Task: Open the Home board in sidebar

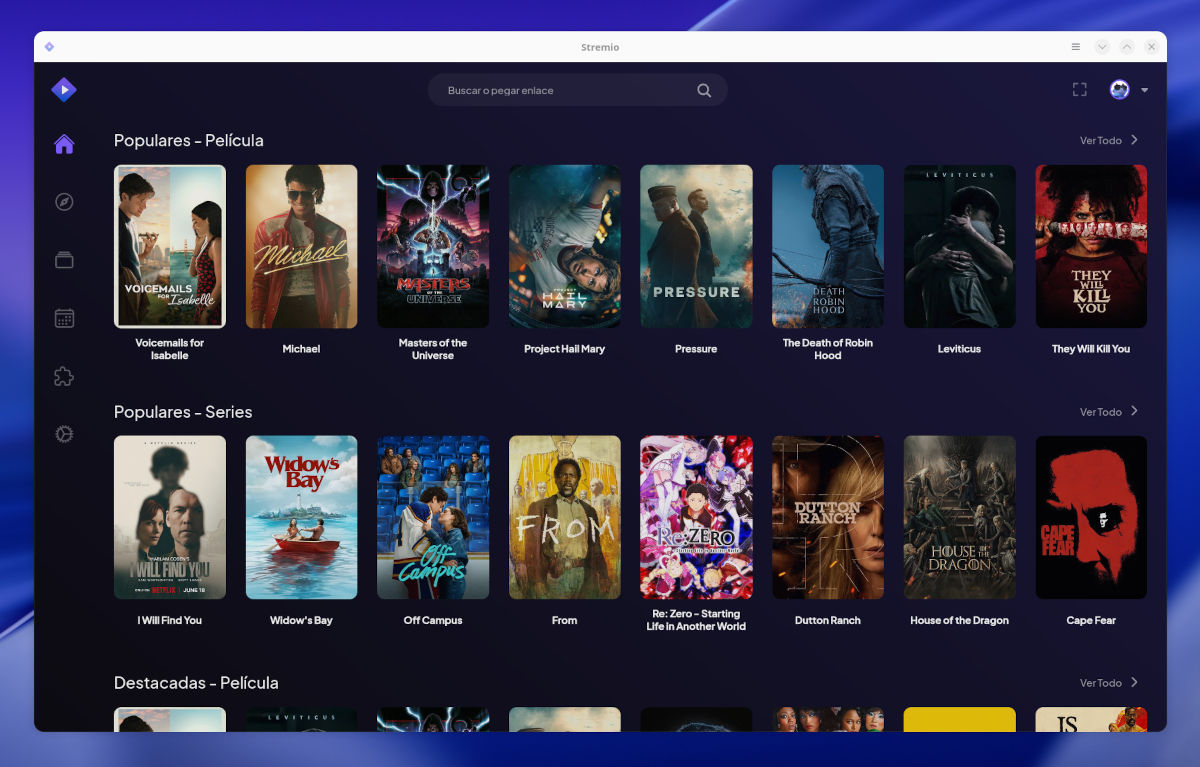Action: pos(64,144)
